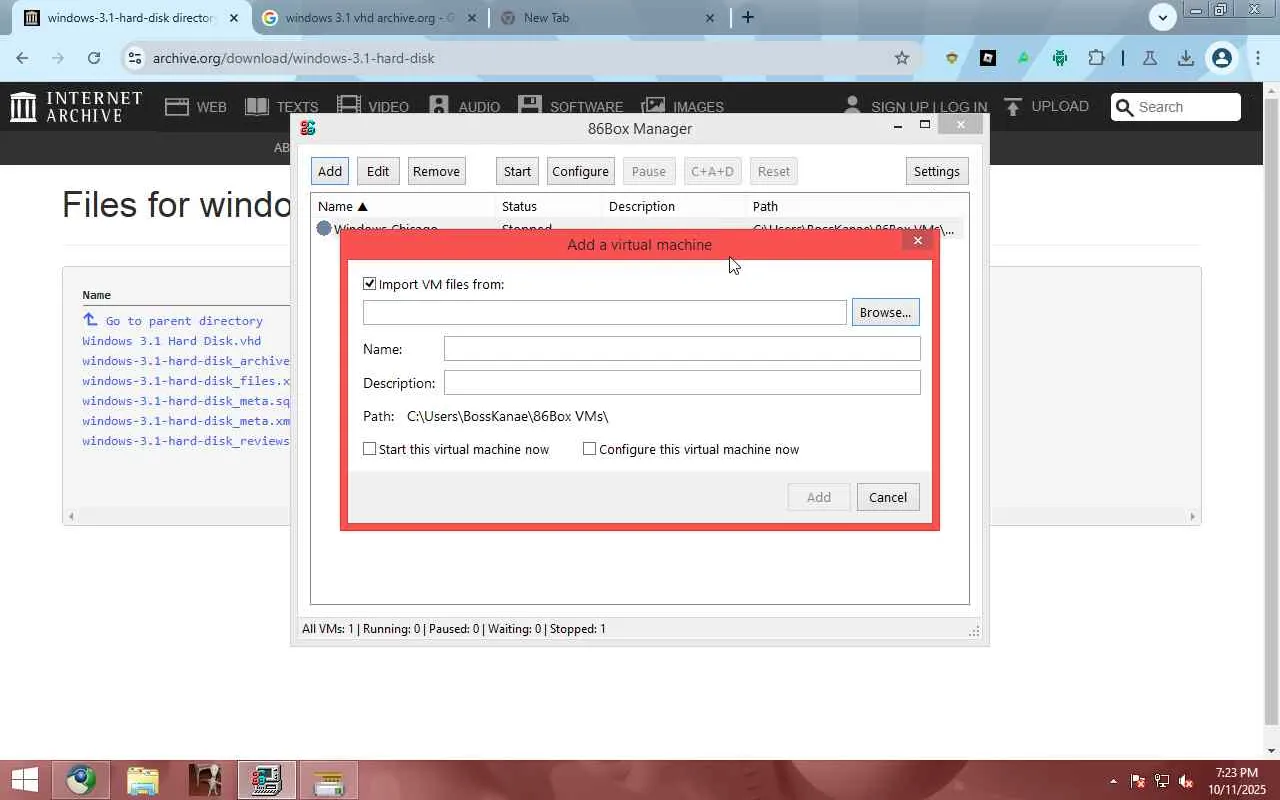Open a new browser tab
Viewport: 1280px width, 800px height.
click(747, 17)
